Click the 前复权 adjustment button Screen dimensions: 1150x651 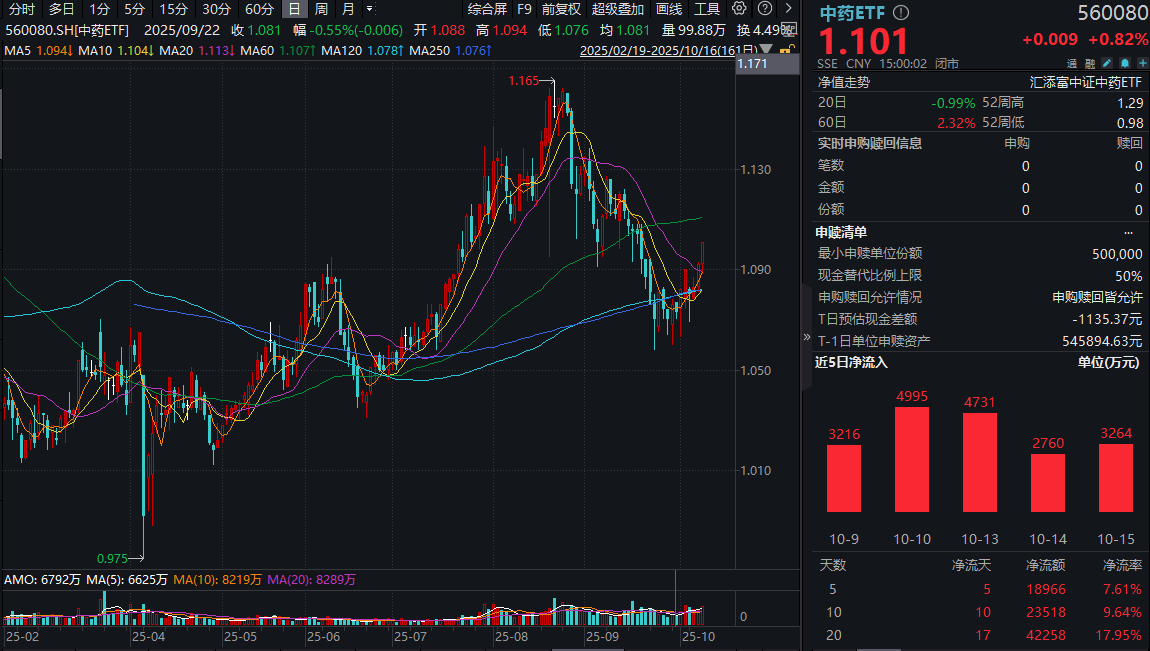[x=560, y=9]
